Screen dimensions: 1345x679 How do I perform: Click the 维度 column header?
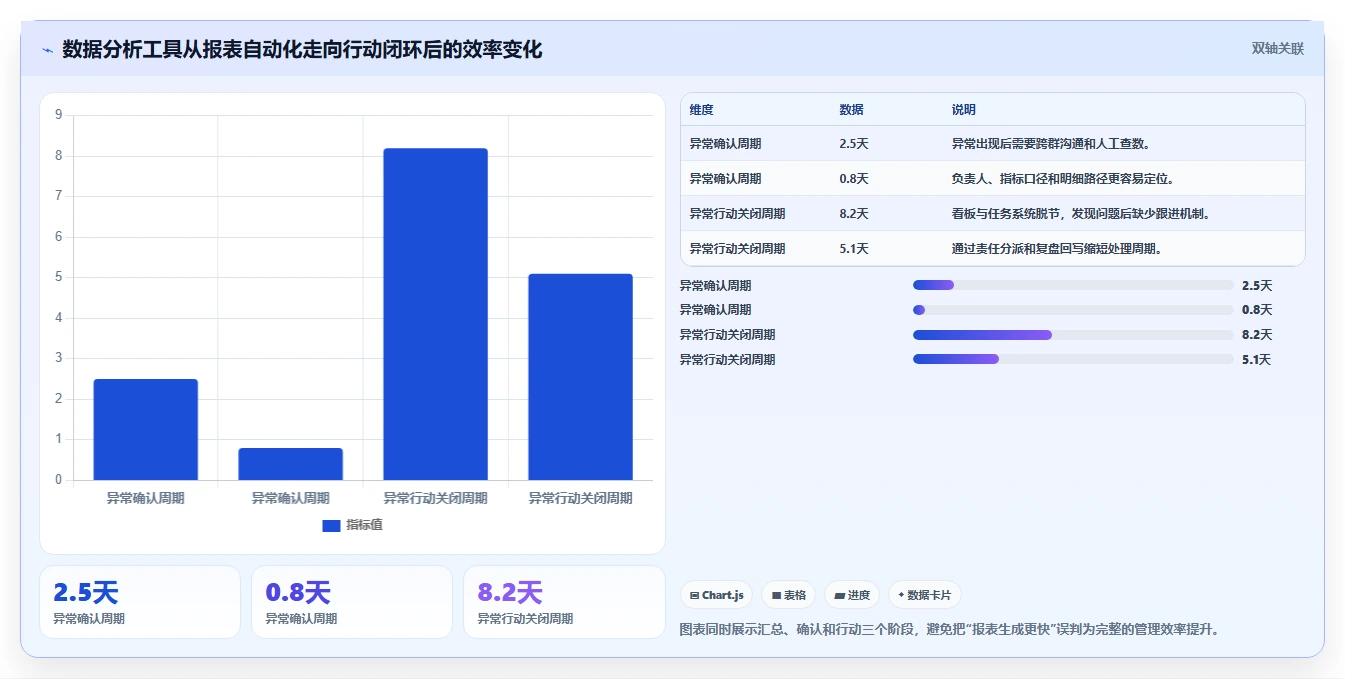point(702,110)
